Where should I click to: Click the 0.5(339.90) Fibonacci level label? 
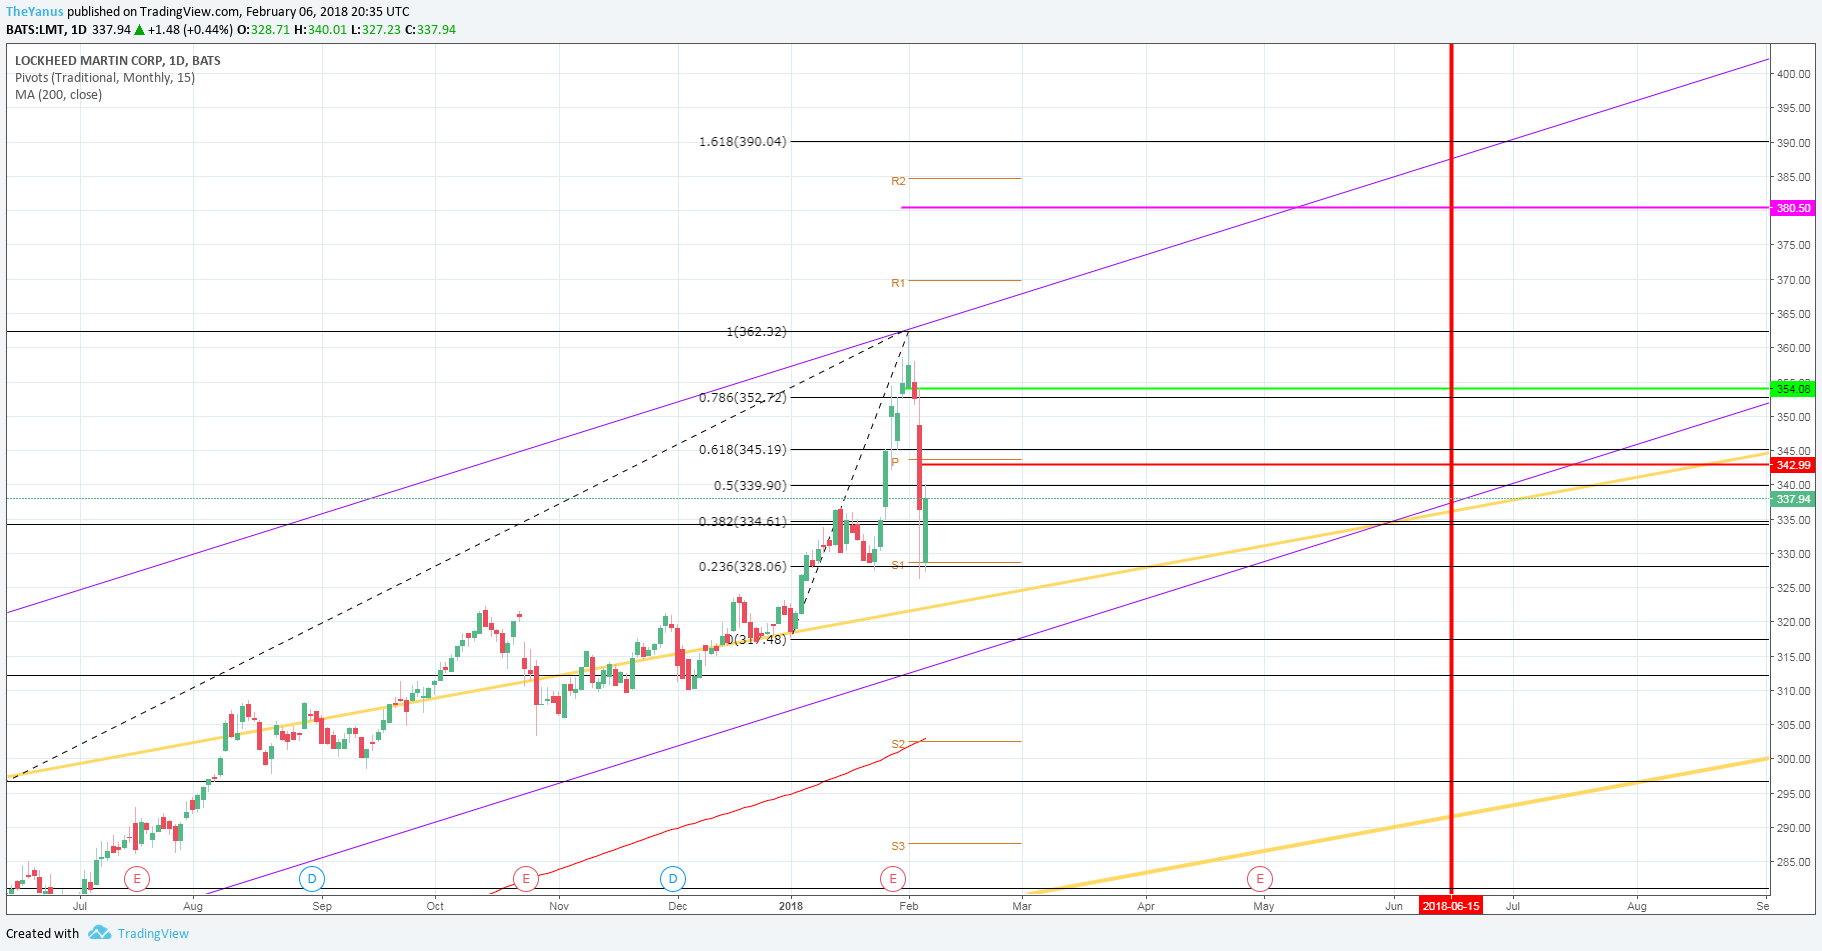(750, 486)
